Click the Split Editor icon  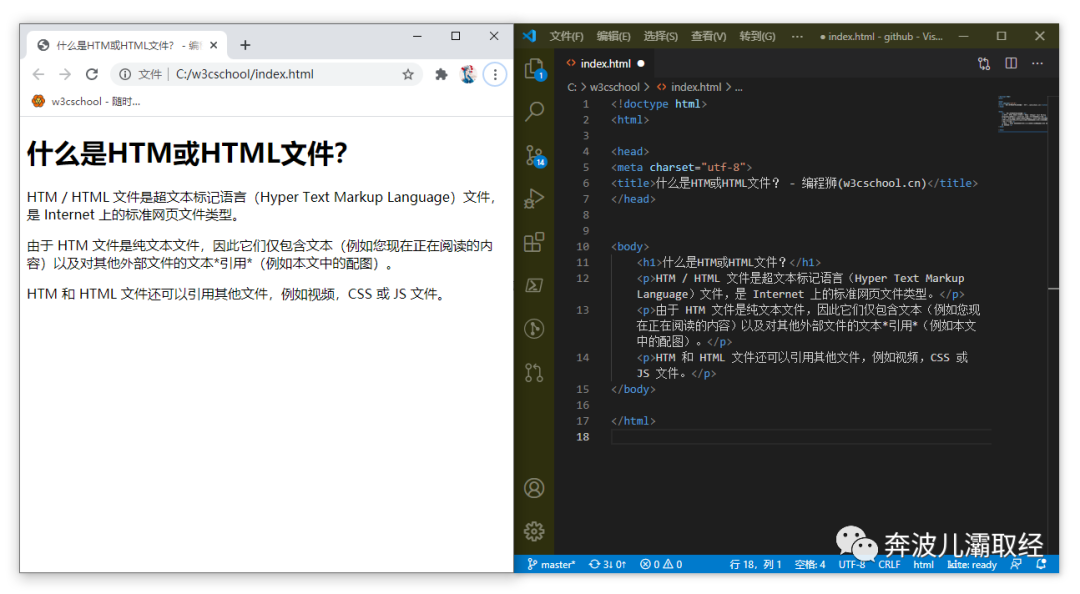coord(1011,63)
